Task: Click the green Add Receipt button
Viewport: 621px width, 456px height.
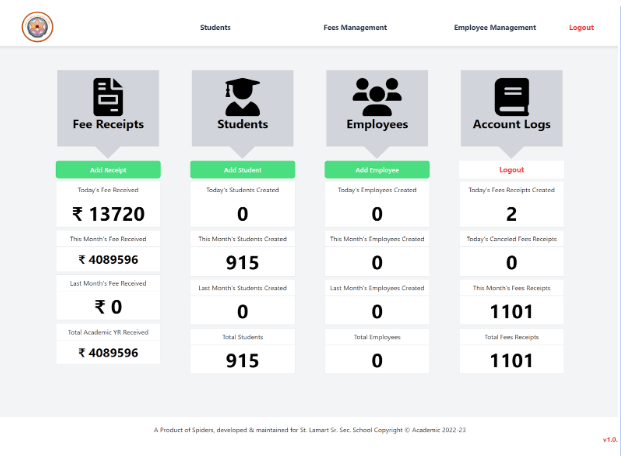Action: (x=108, y=170)
